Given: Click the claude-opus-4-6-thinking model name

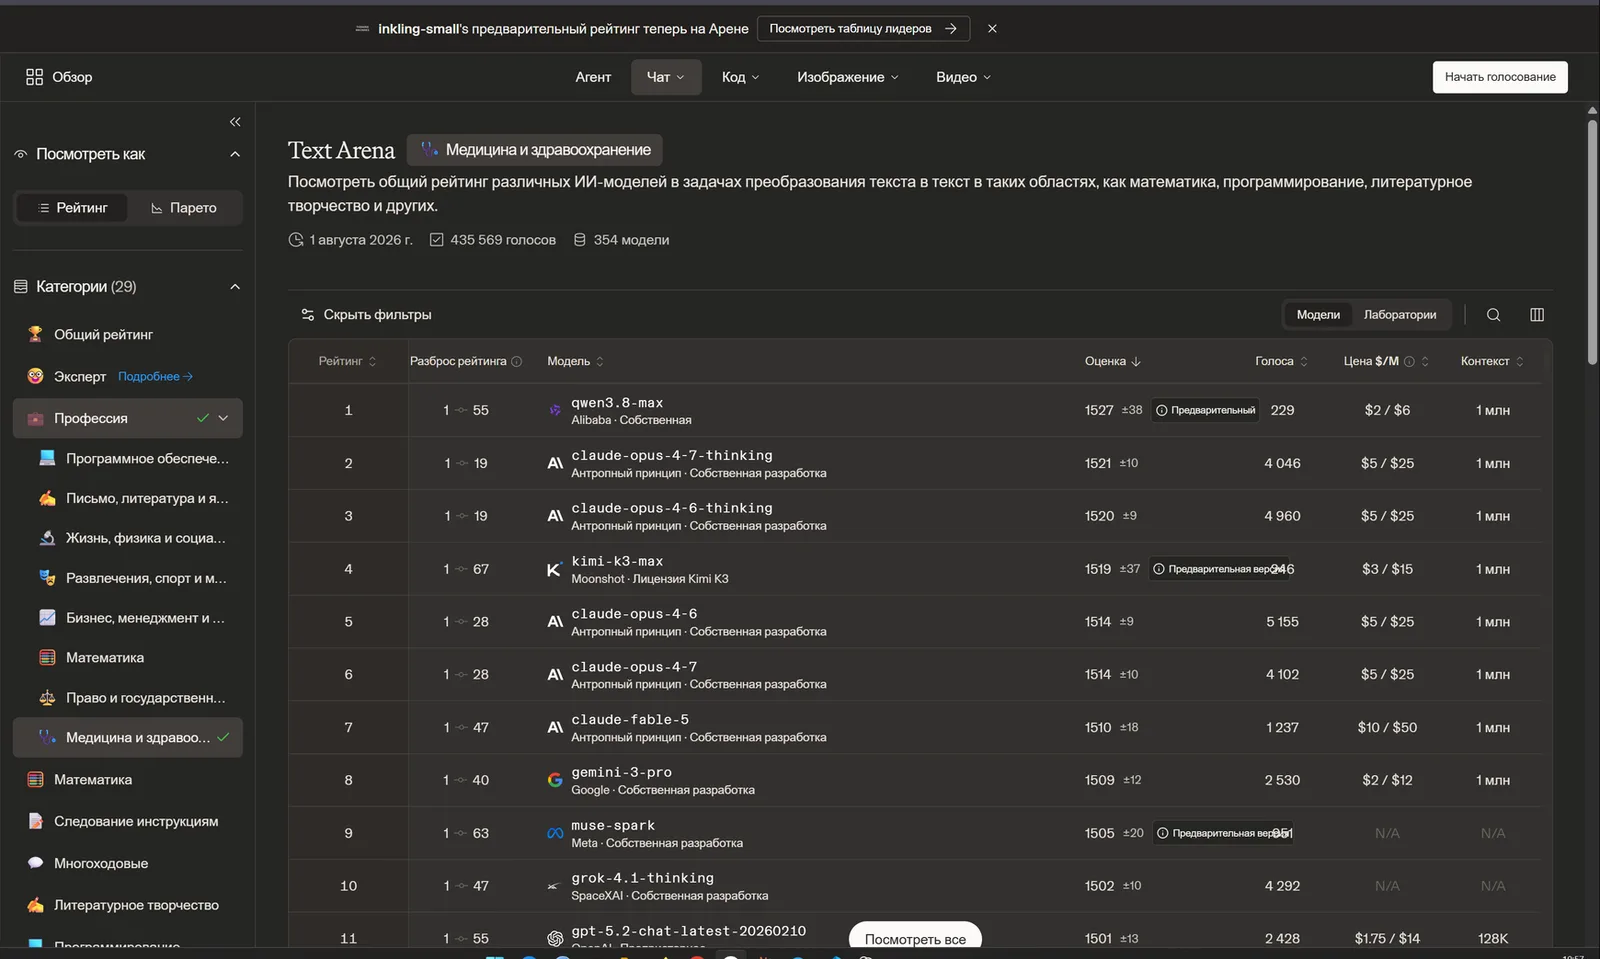Looking at the screenshot, I should [672, 508].
